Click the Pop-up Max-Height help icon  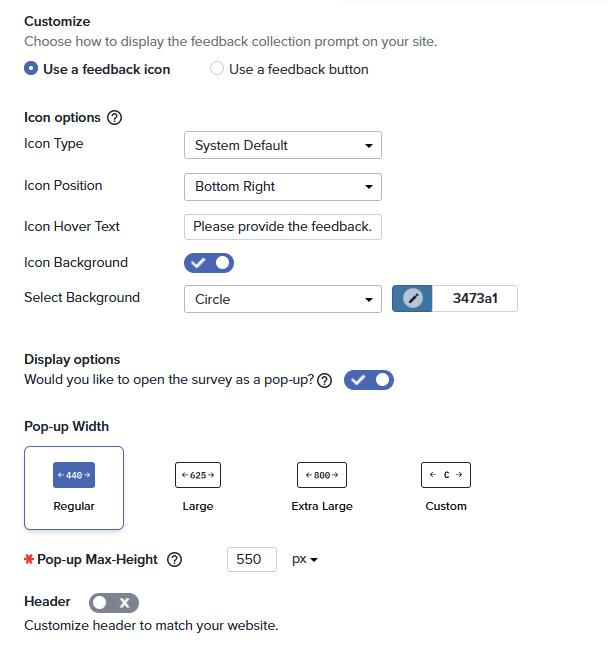point(175,560)
